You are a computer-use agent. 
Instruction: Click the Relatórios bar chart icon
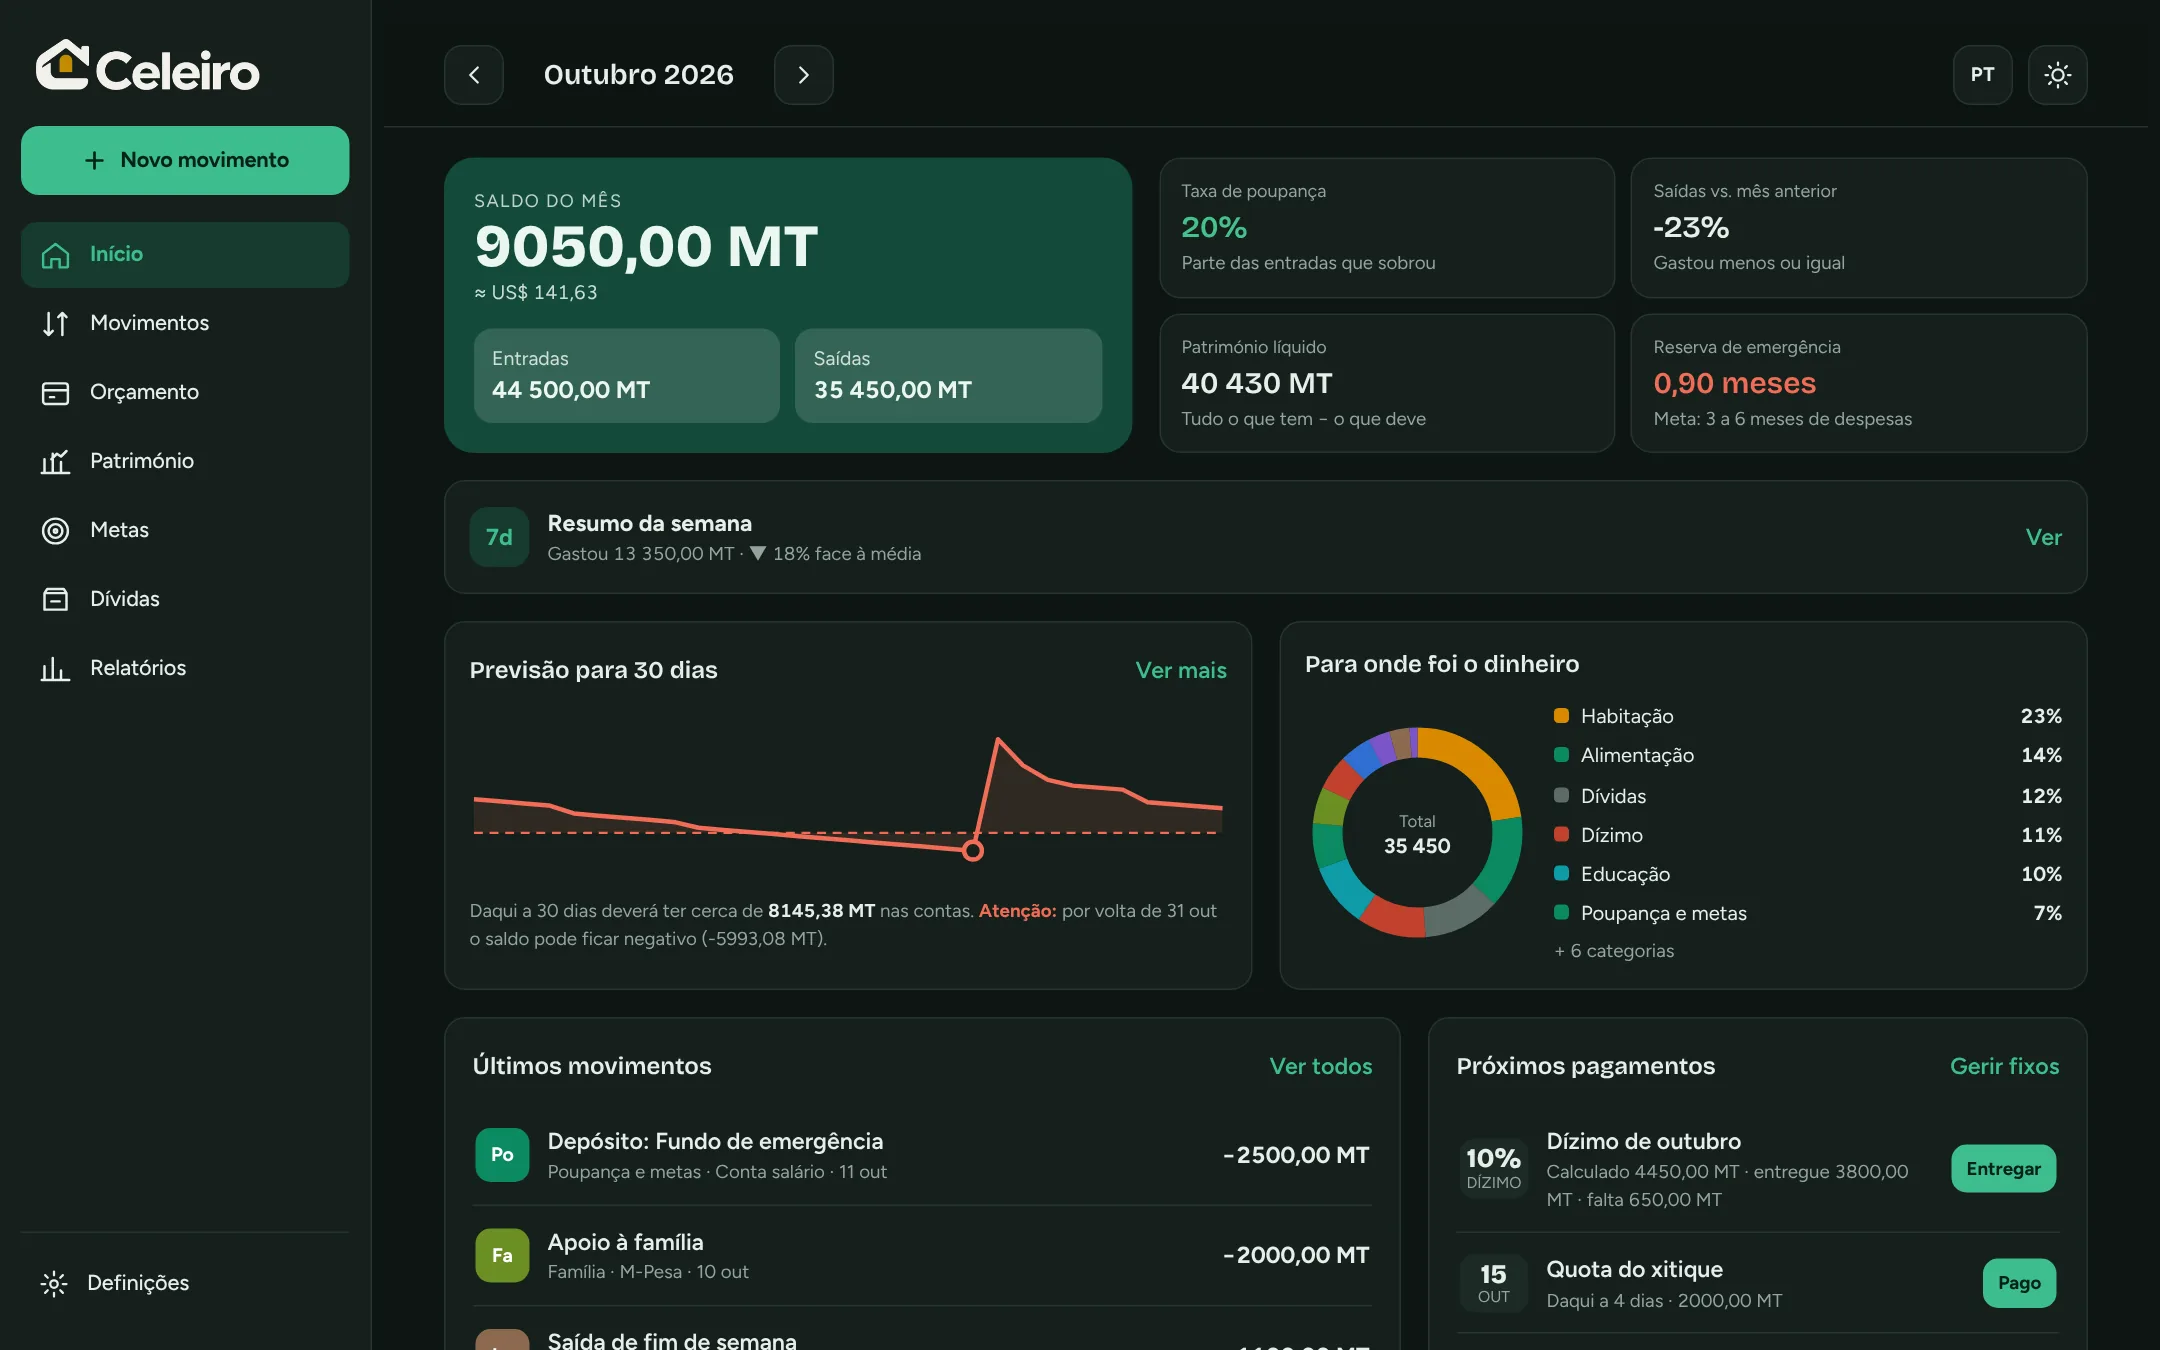pos(55,668)
